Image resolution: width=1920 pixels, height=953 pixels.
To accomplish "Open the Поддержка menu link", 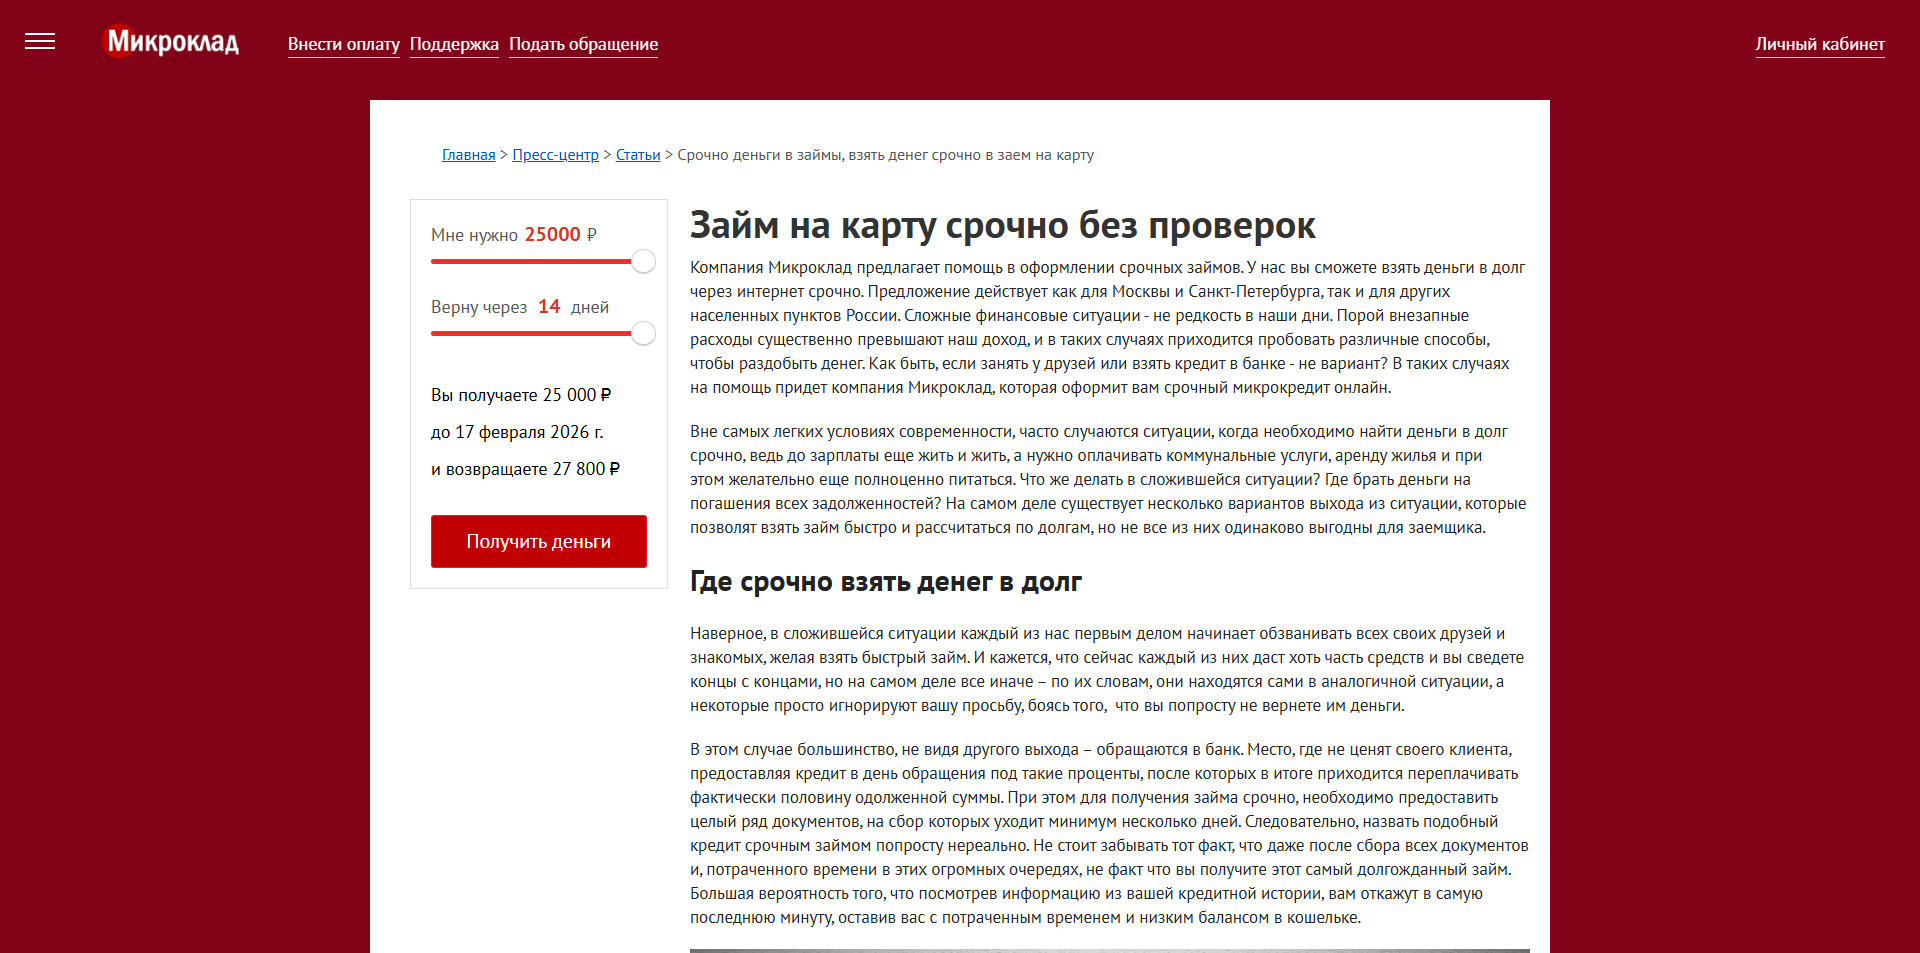I will point(454,44).
